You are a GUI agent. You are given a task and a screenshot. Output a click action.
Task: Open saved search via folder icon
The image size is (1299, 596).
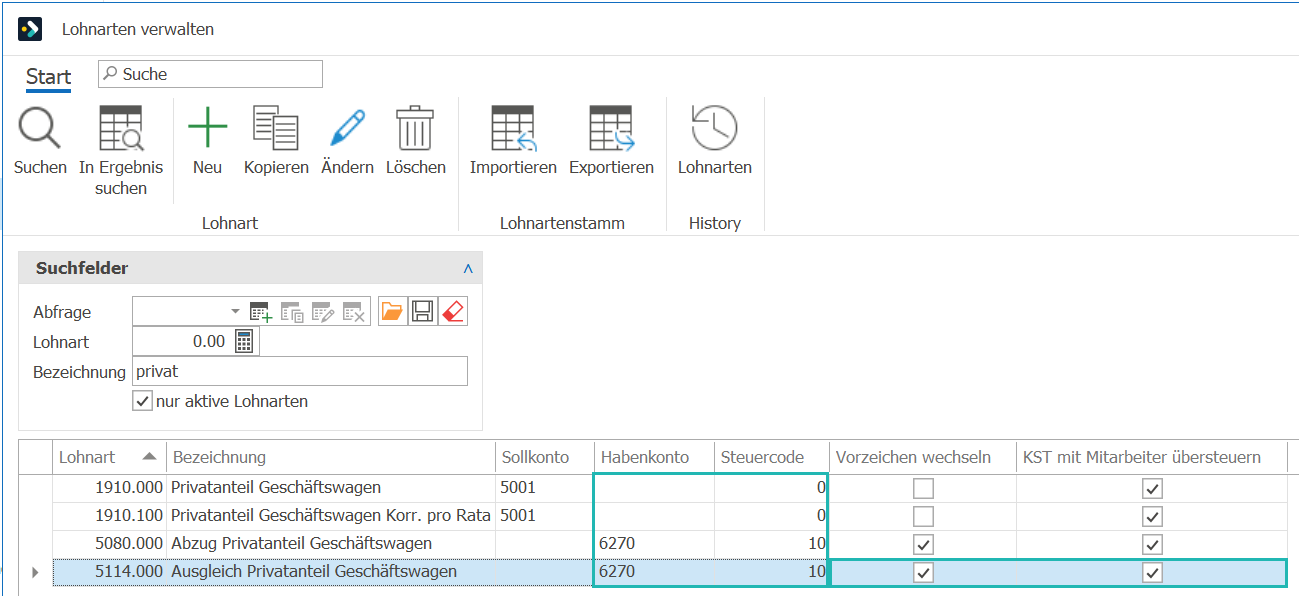pyautogui.click(x=393, y=312)
